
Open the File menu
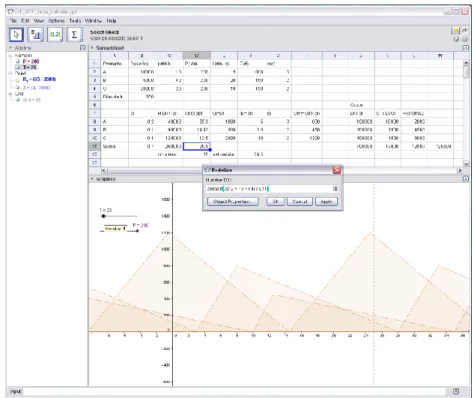click(x=13, y=21)
